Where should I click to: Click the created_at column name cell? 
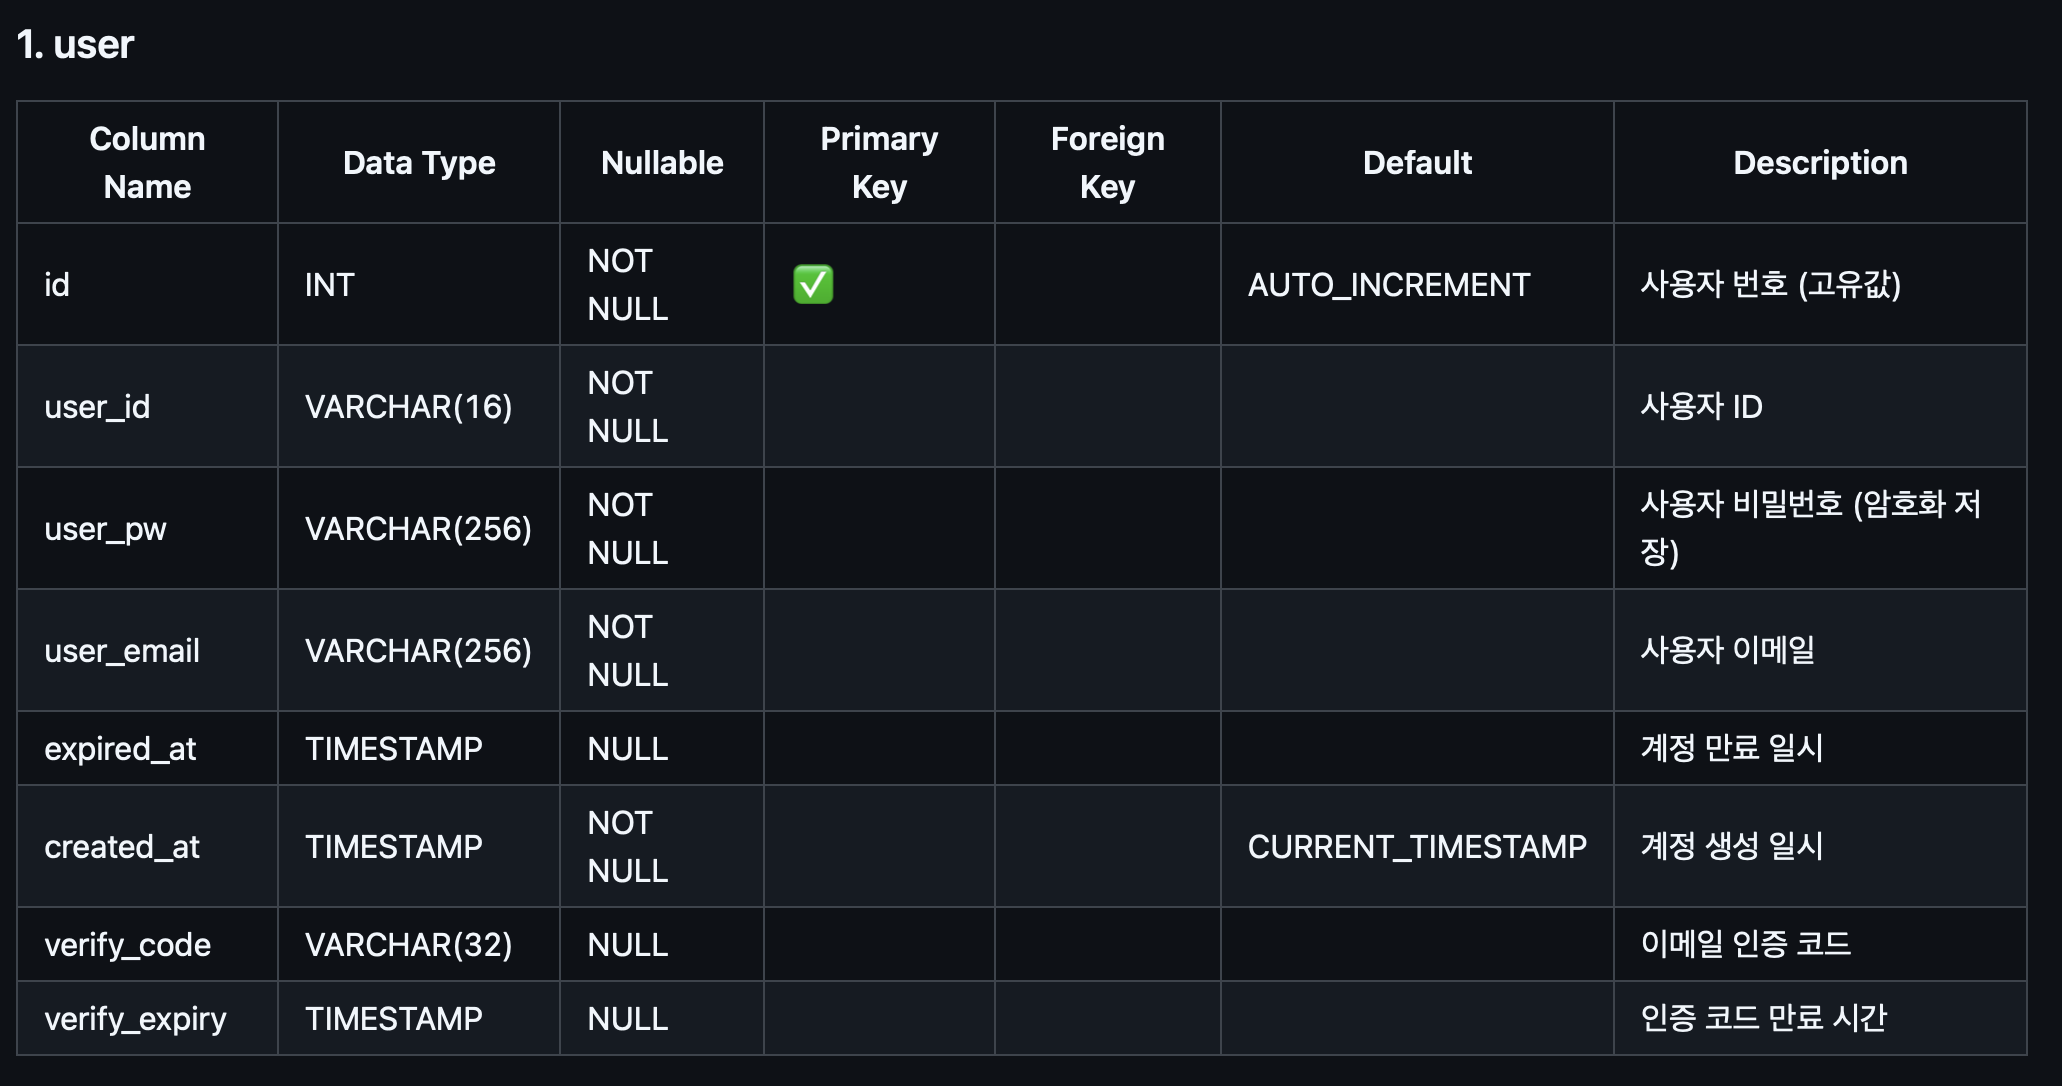click(x=122, y=847)
